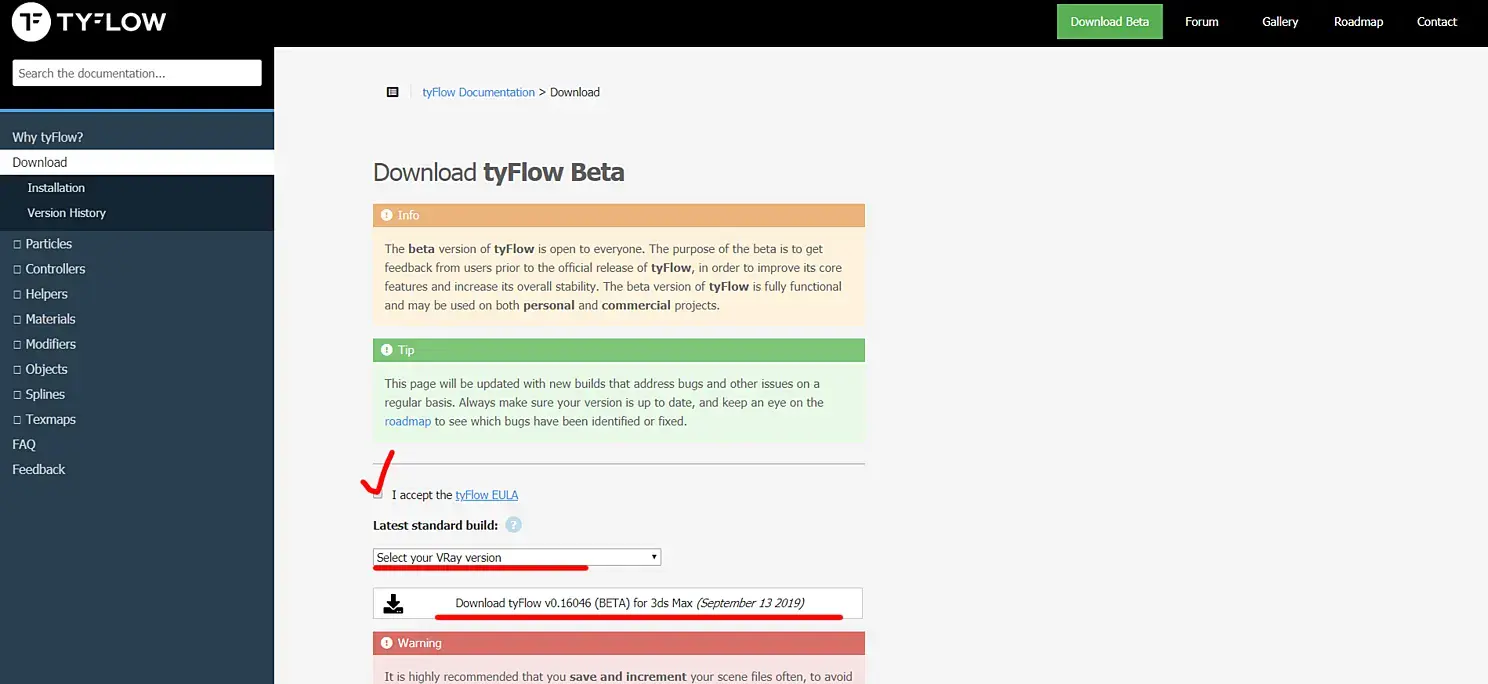Click the red Warning box header

(x=619, y=643)
